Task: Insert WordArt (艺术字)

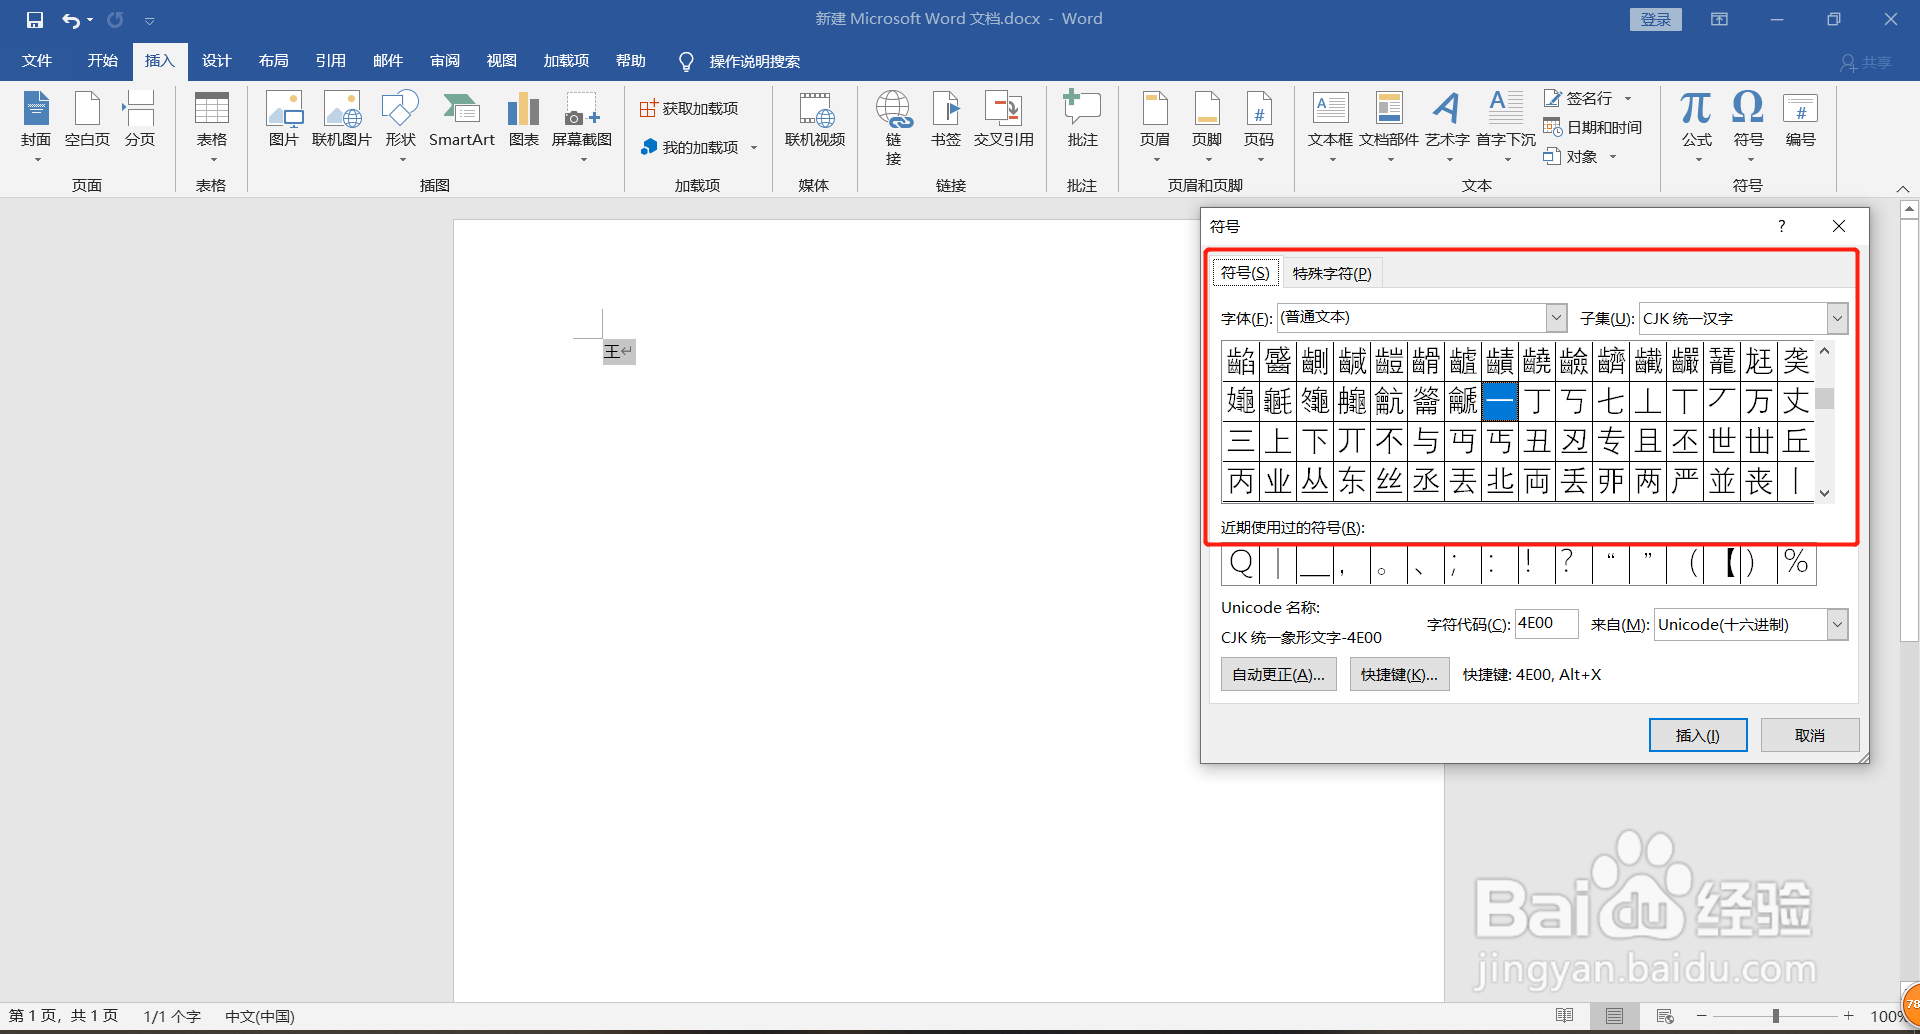Action: 1447,125
